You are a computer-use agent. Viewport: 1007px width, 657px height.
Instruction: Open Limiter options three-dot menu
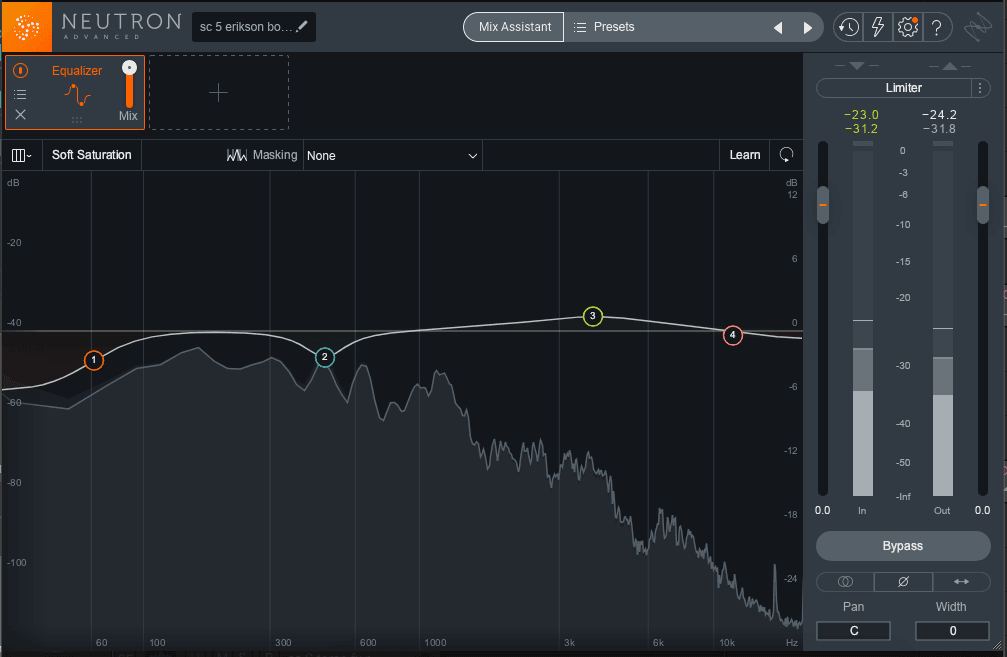(980, 88)
